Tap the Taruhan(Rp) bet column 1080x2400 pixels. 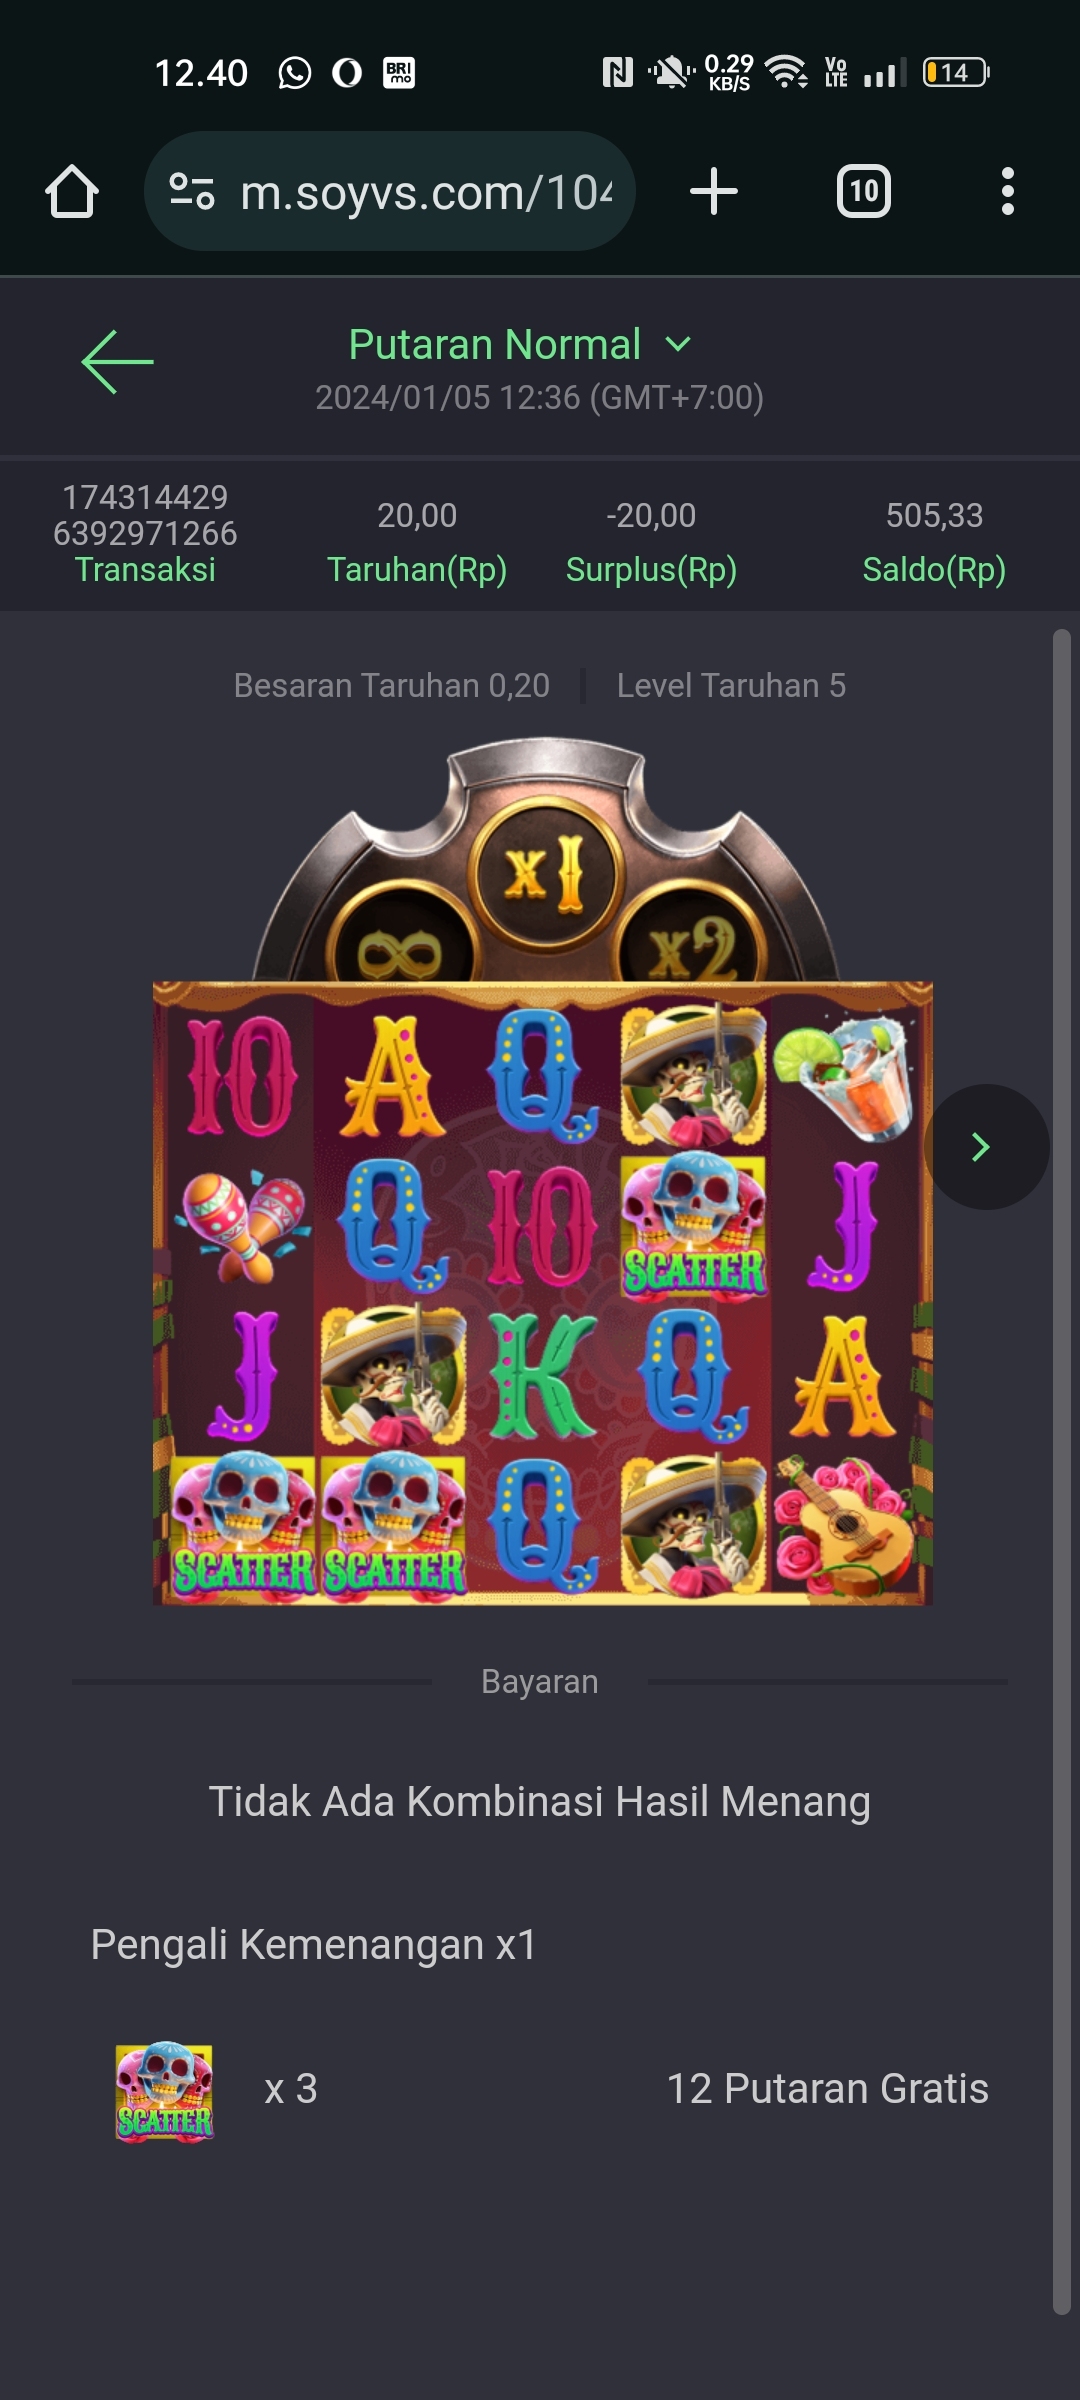417,542
